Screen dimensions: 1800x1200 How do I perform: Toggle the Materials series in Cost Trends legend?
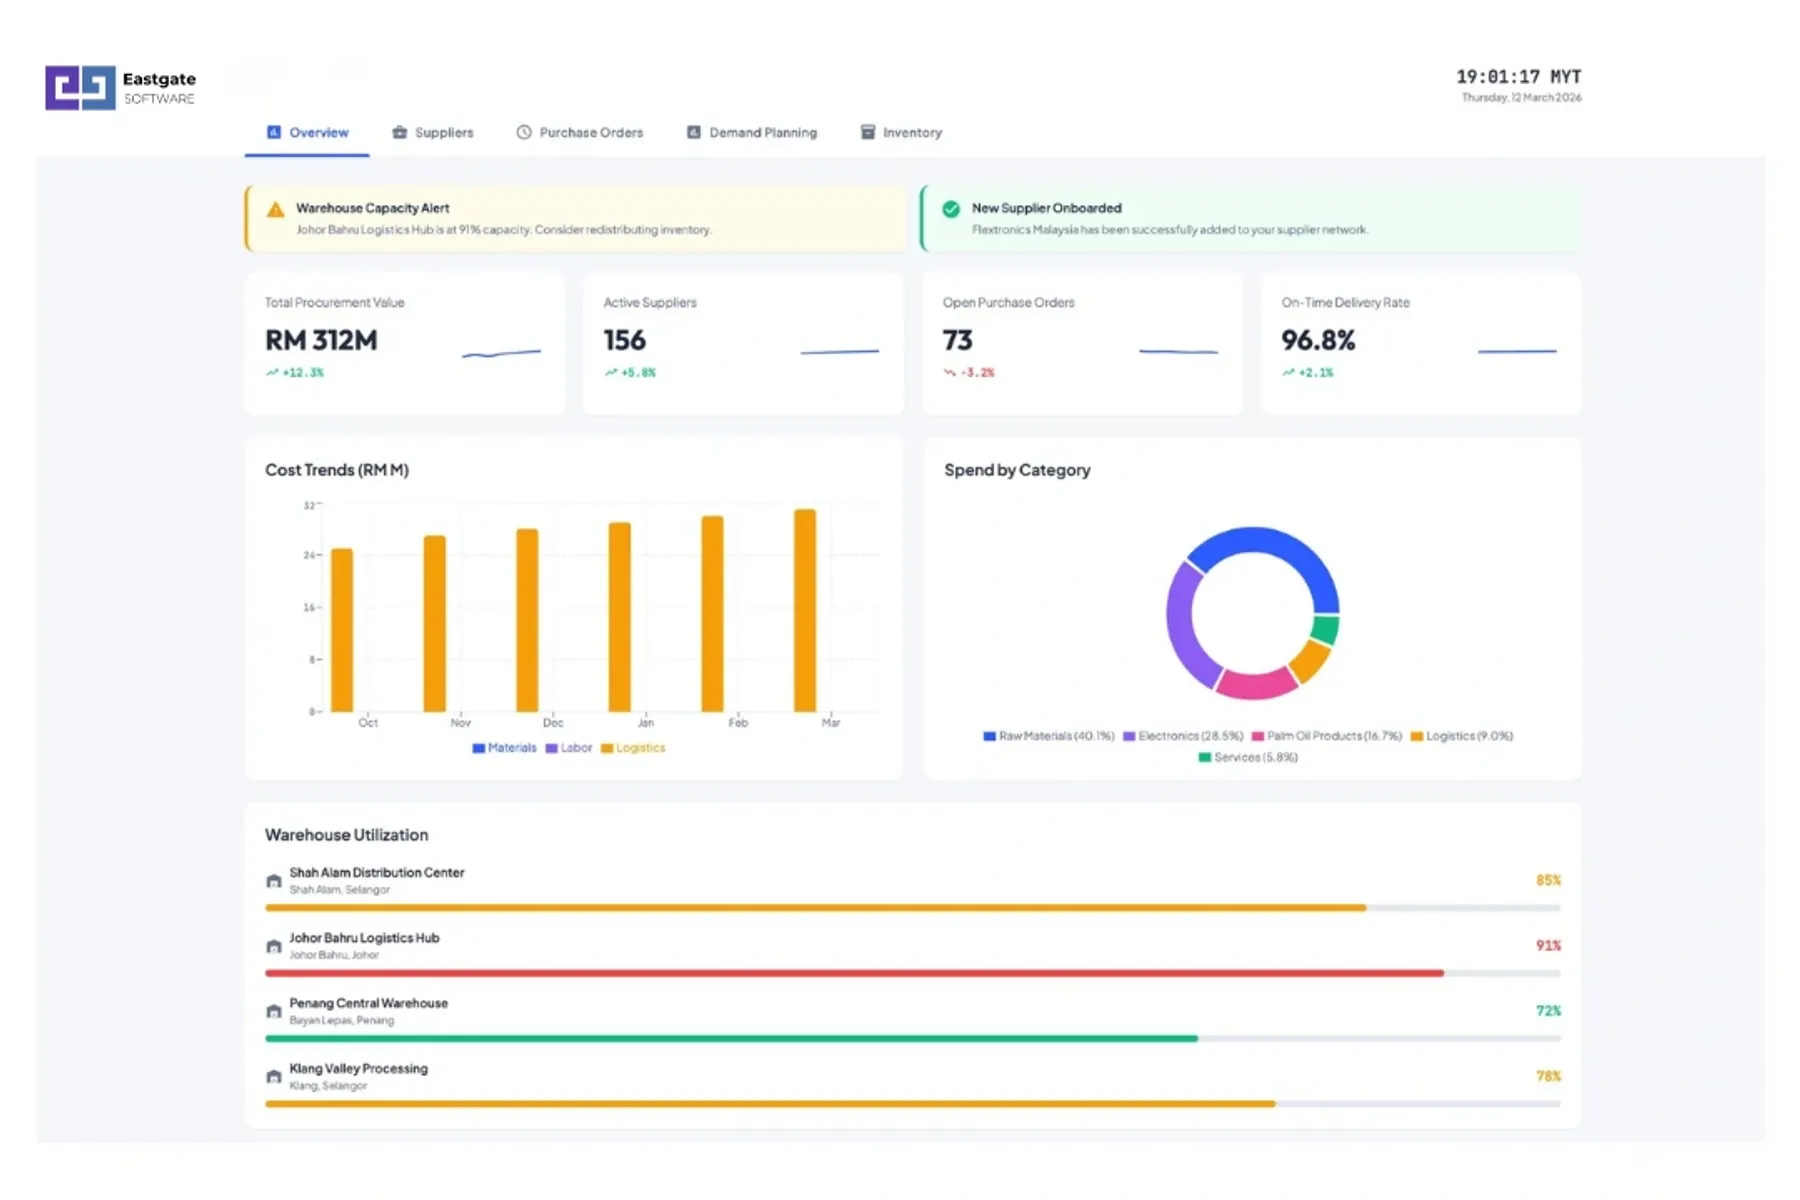coord(505,748)
